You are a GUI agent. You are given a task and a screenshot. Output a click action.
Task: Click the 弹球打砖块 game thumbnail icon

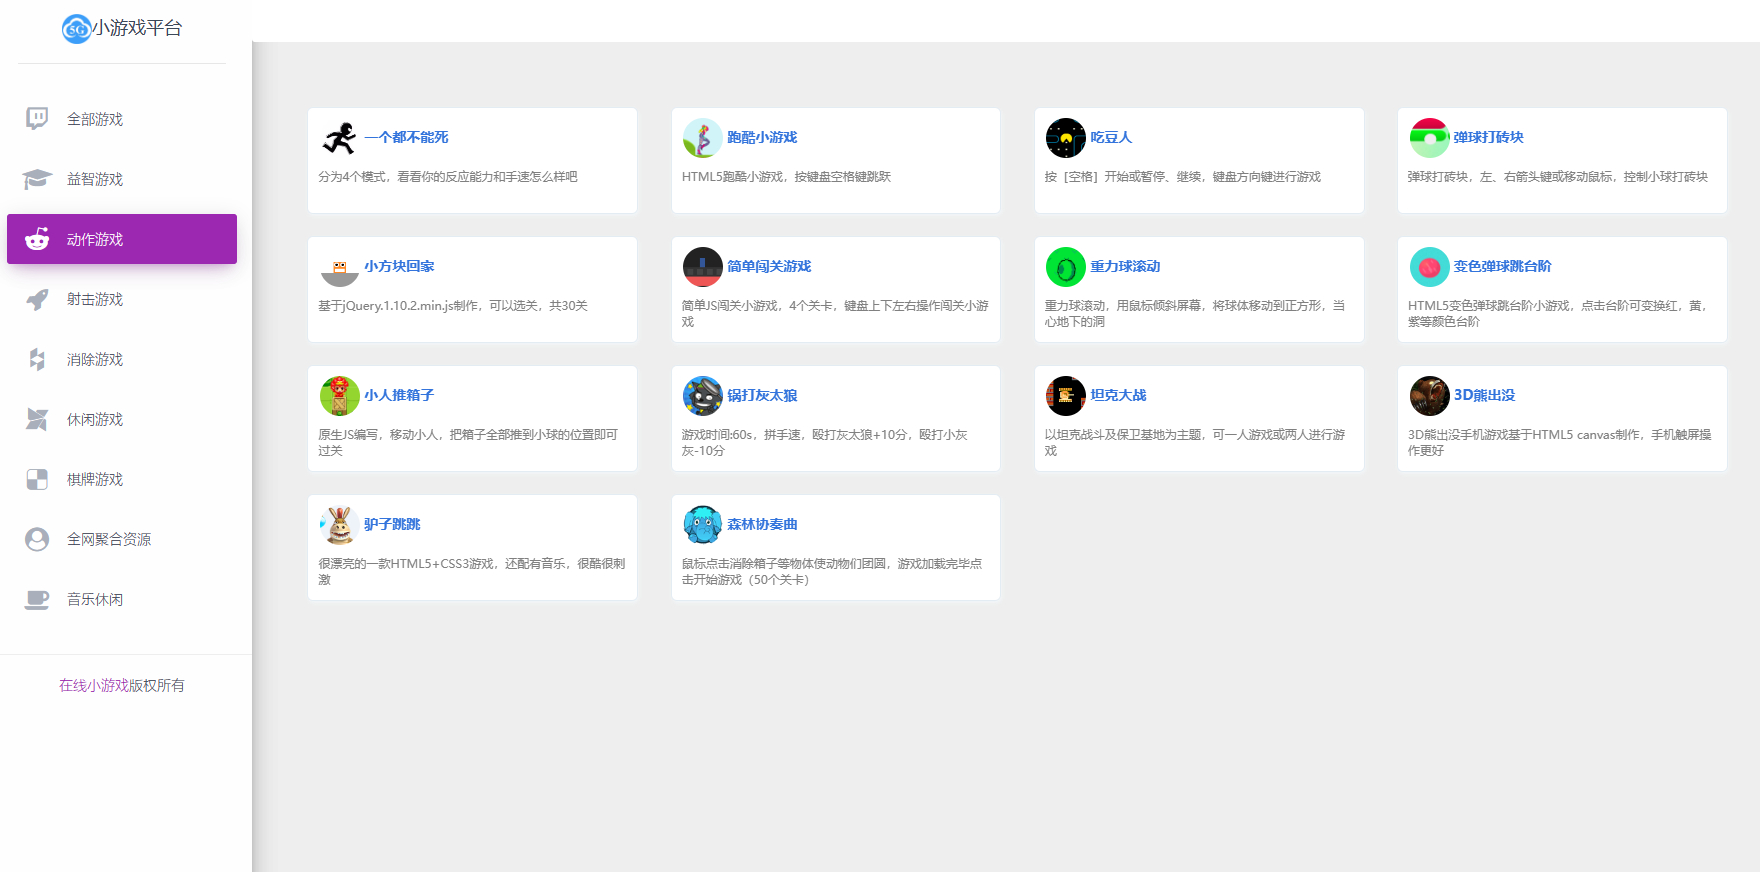pos(1430,138)
